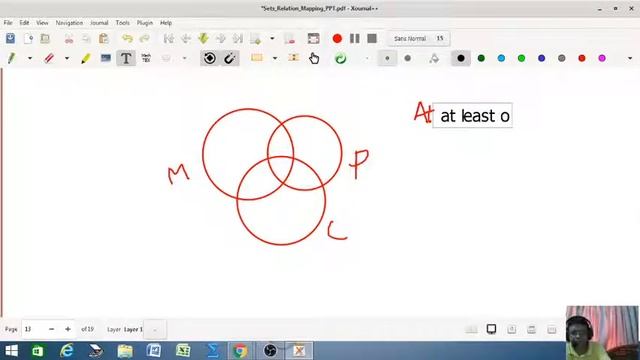Open the Tools menu
Viewport: 640px width, 360px height.
pyautogui.click(x=122, y=23)
